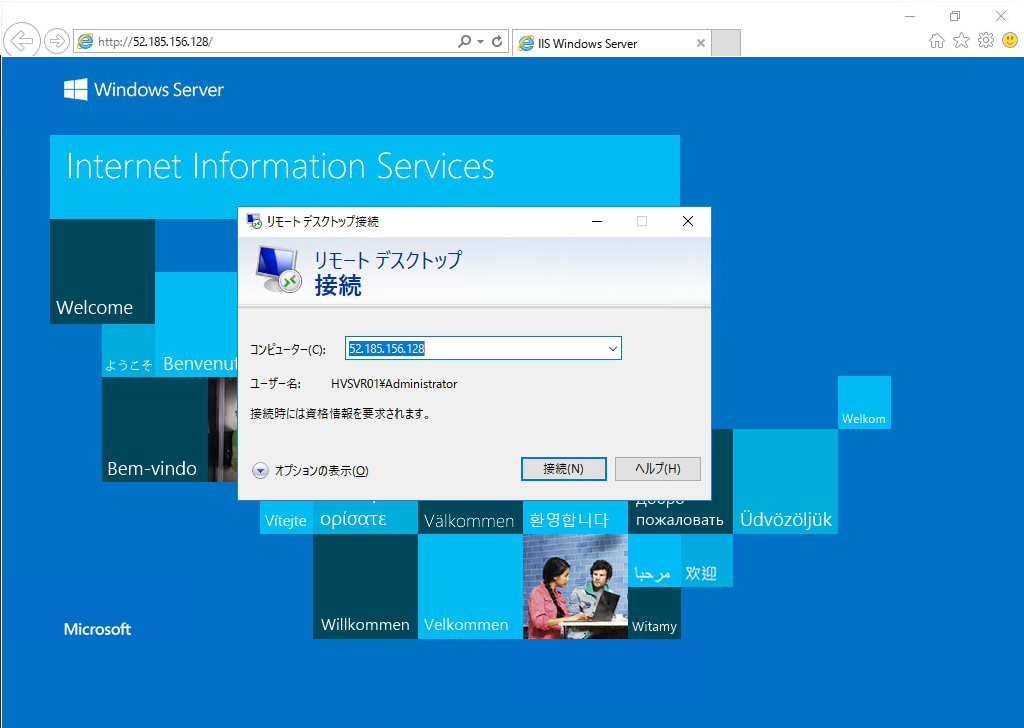Open Favorites with the star icon
1024x728 pixels.
click(961, 41)
